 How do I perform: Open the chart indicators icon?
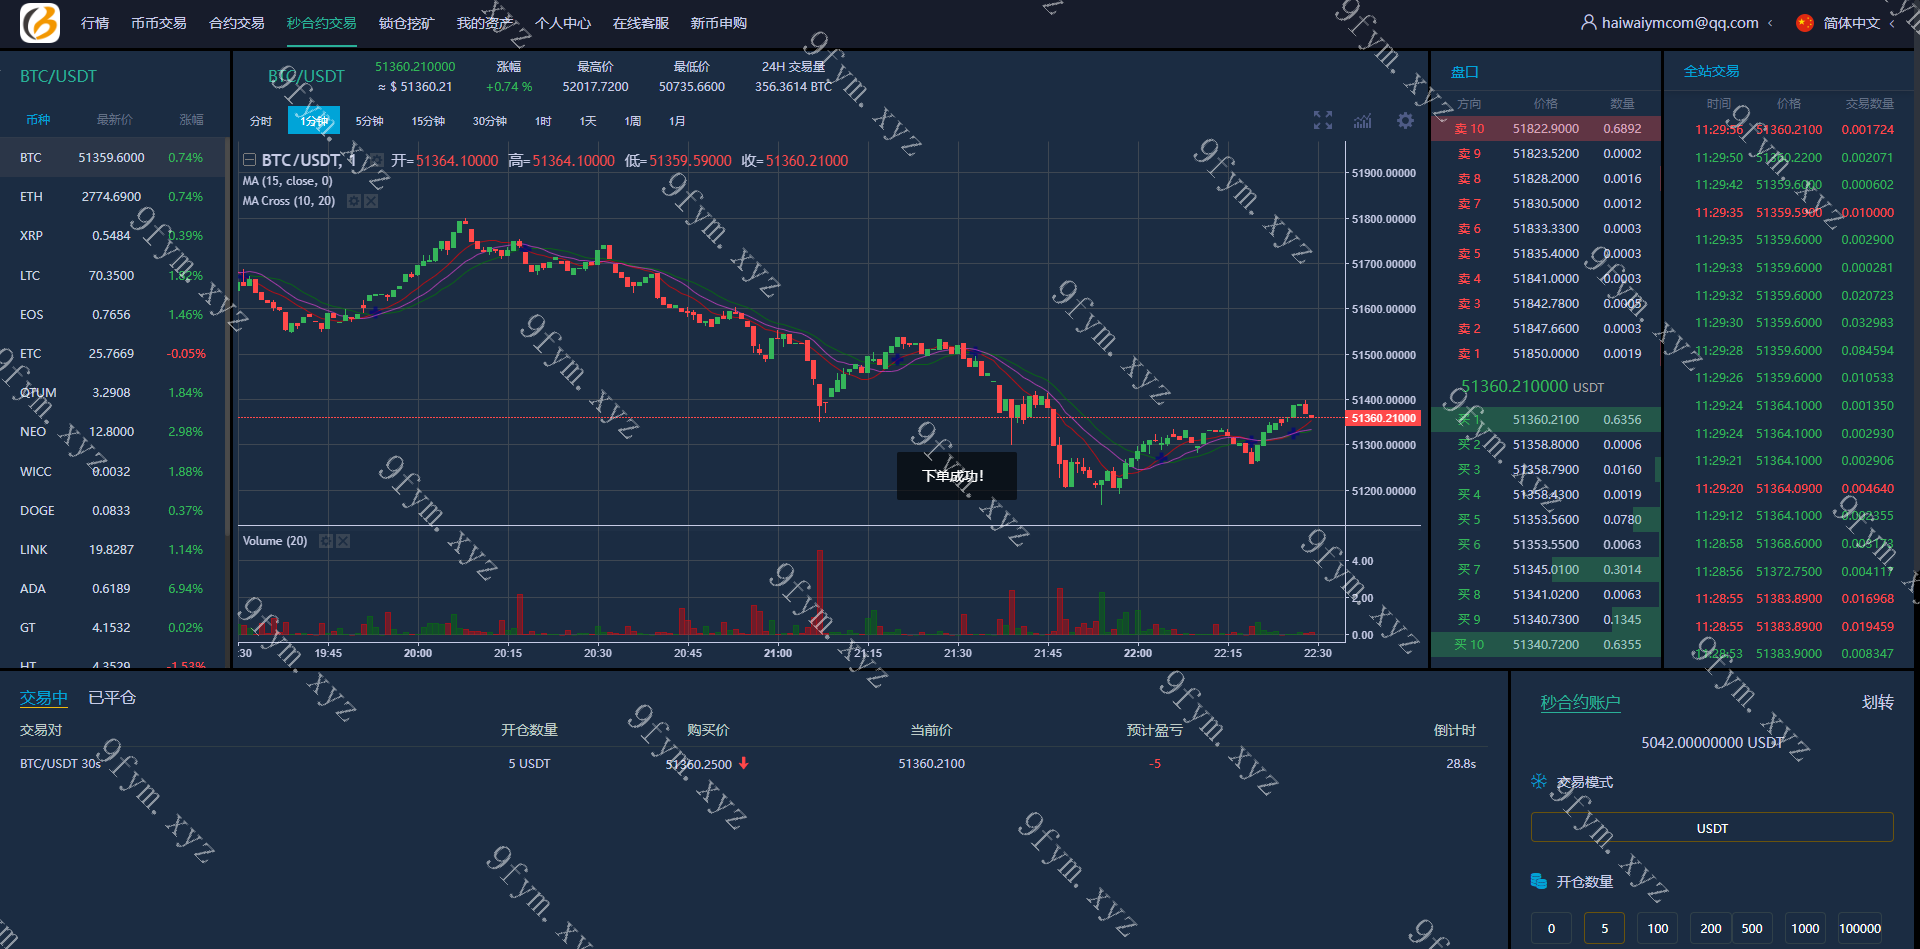tap(1363, 121)
